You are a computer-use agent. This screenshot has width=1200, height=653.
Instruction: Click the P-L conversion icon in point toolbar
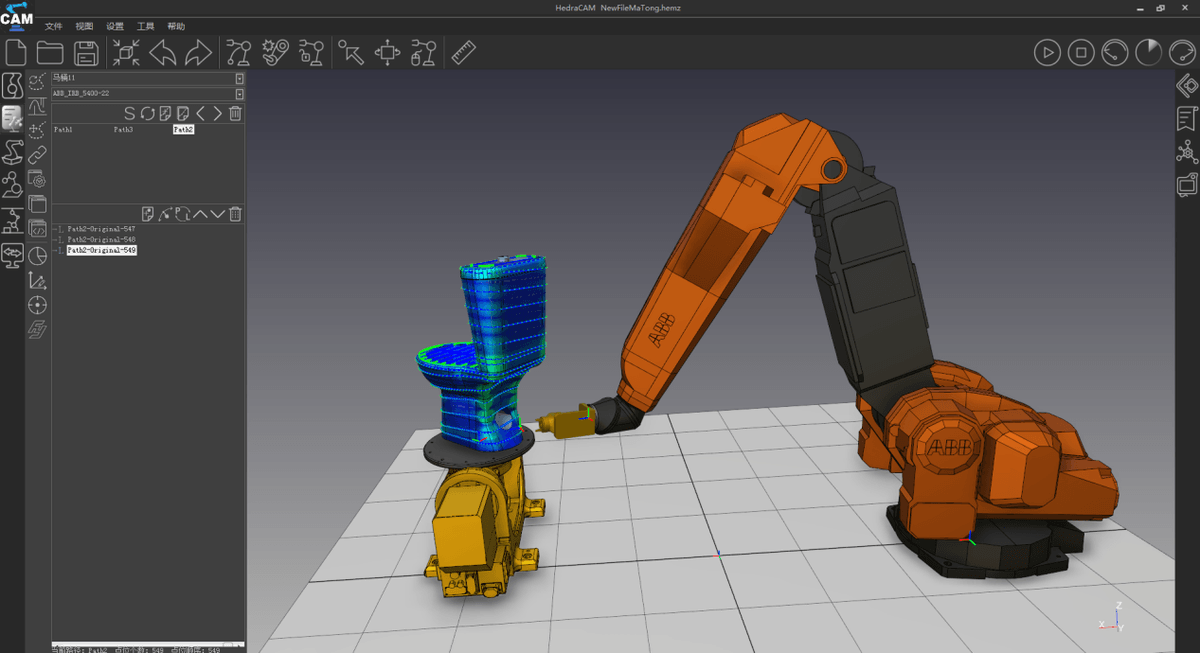tap(182, 214)
